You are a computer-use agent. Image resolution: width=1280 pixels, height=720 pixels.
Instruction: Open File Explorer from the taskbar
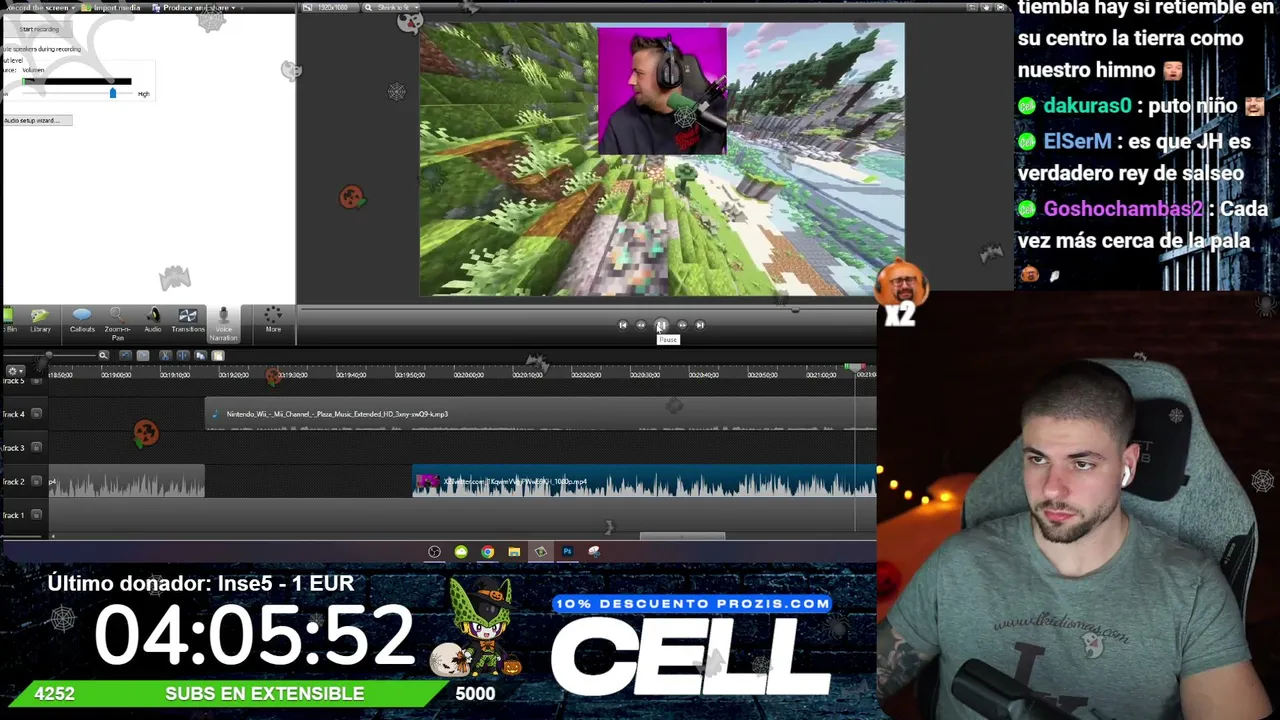click(514, 552)
